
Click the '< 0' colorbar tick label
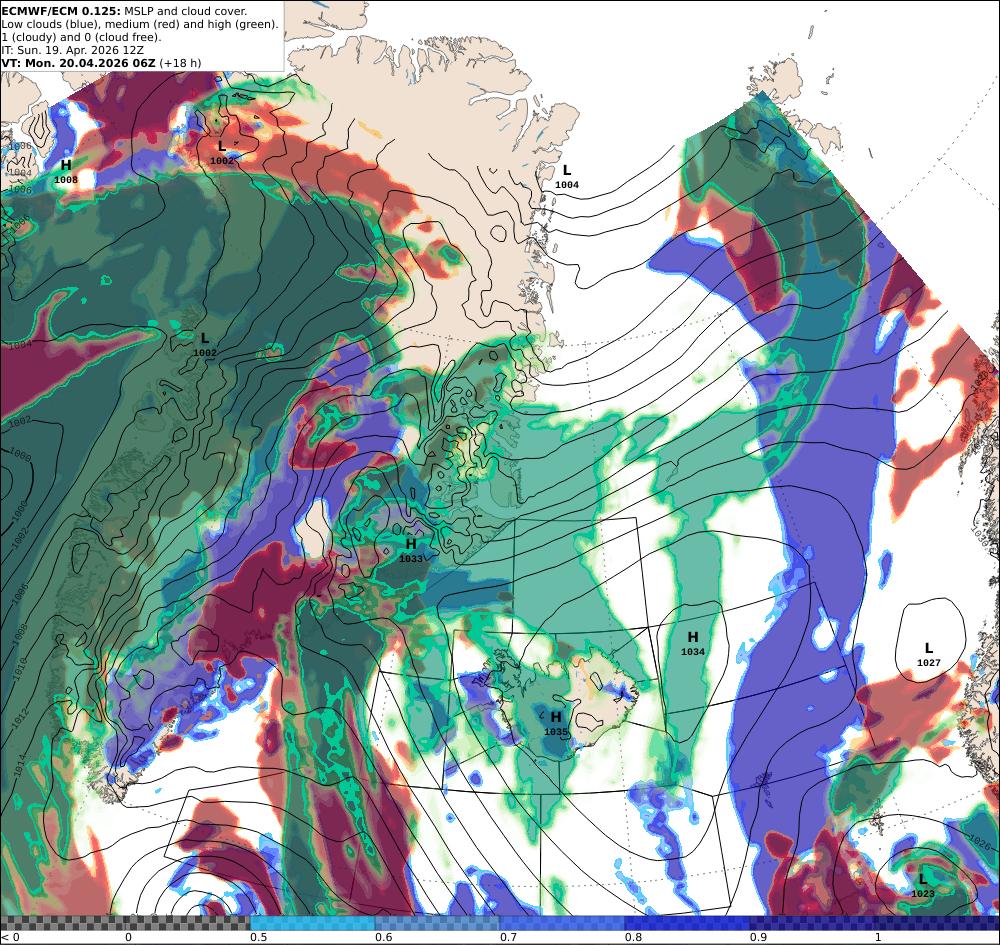click(10, 937)
